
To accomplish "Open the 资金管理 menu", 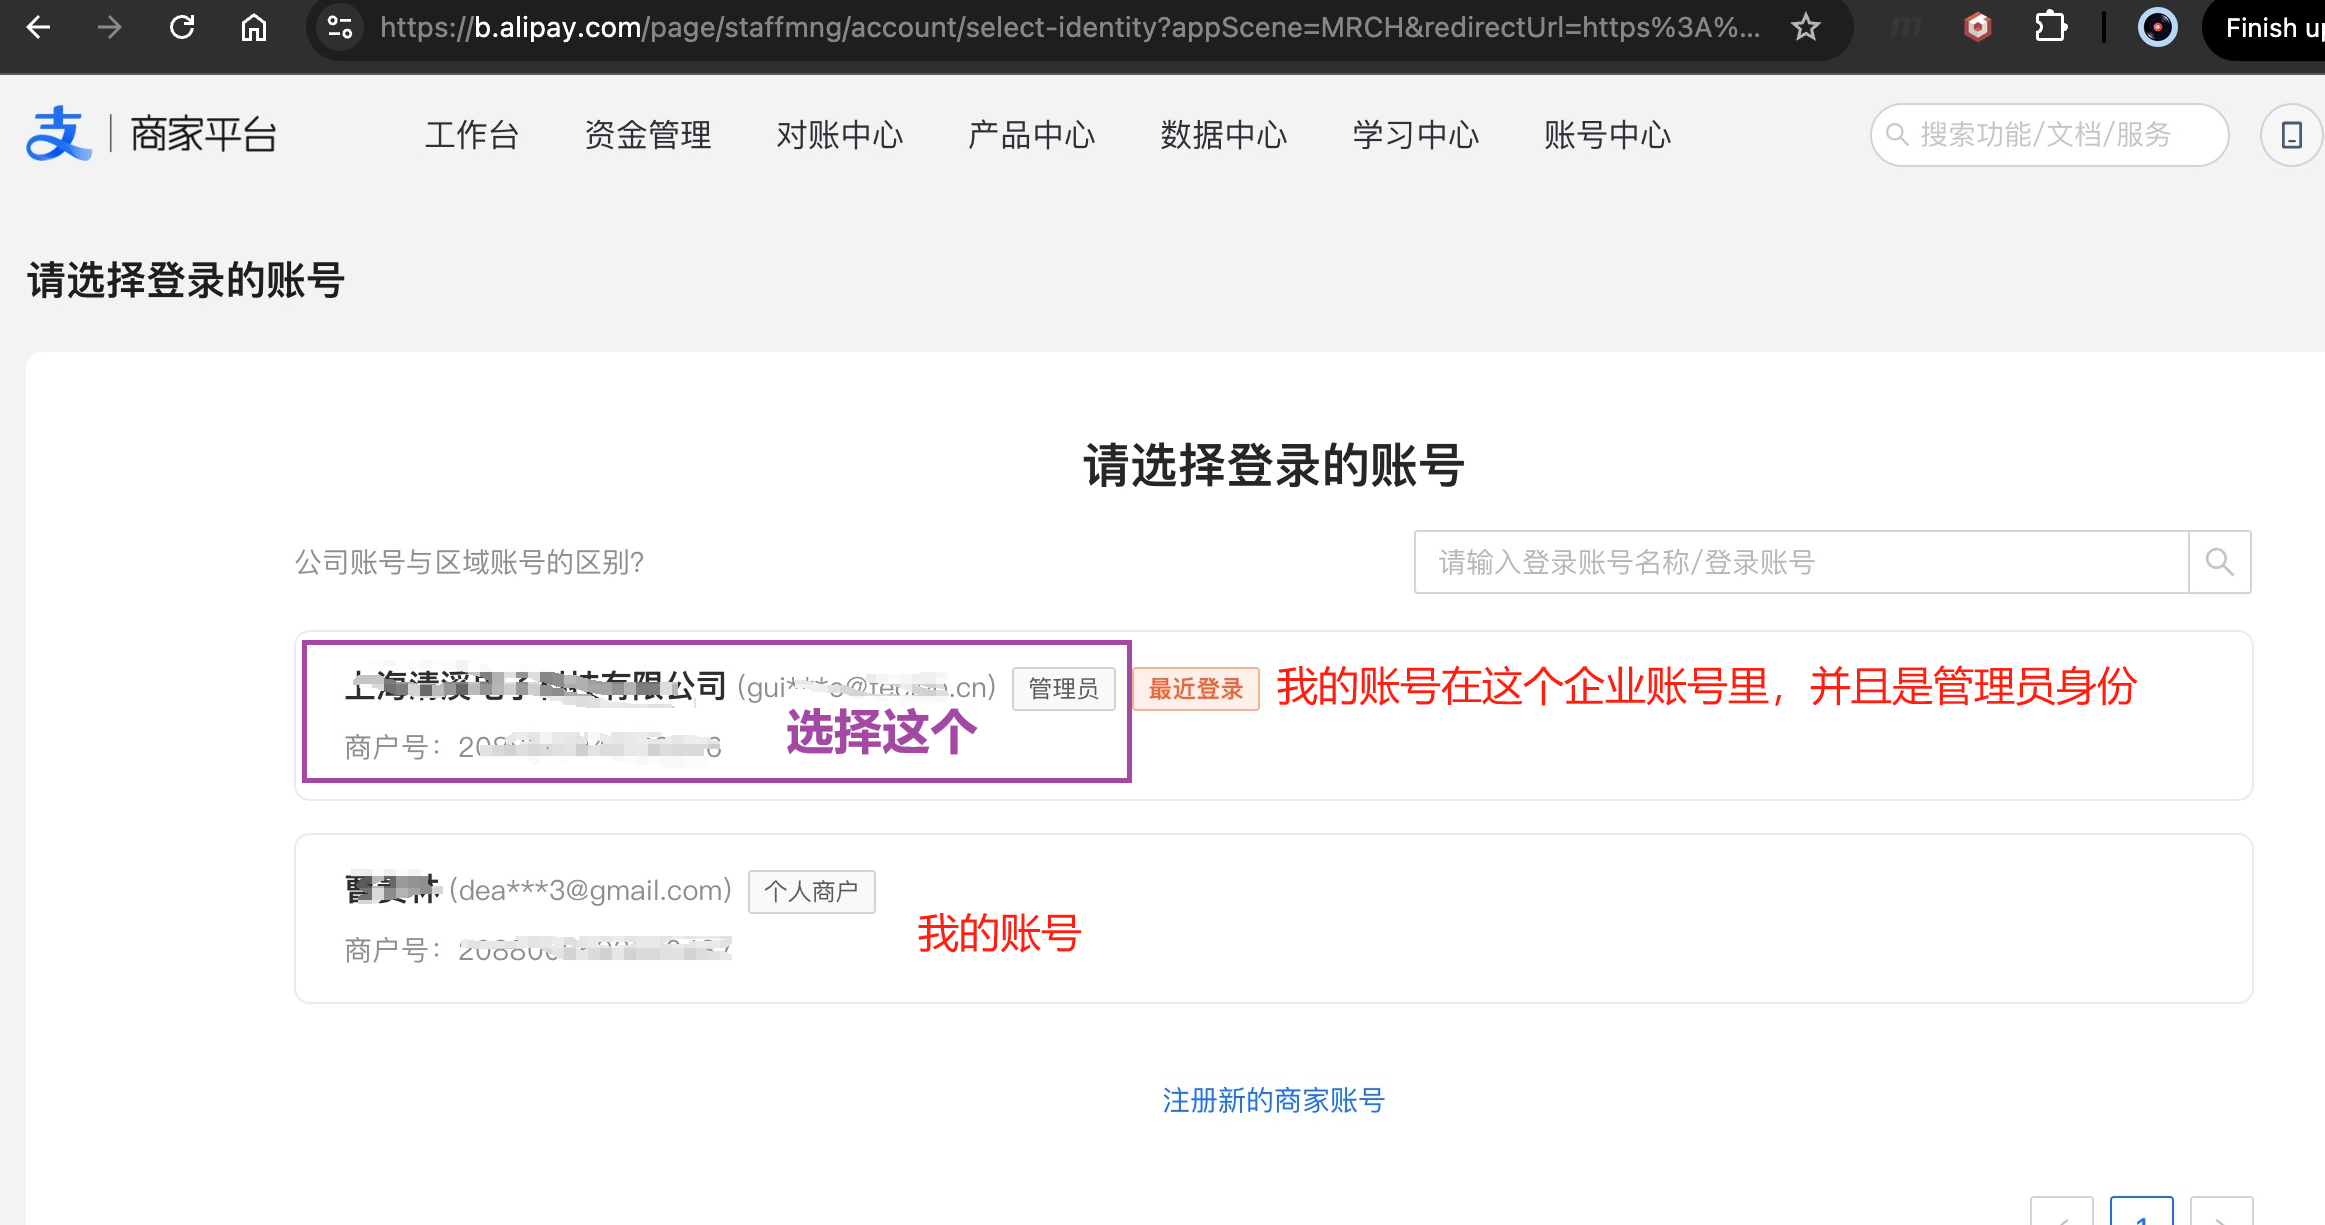I will click(648, 135).
